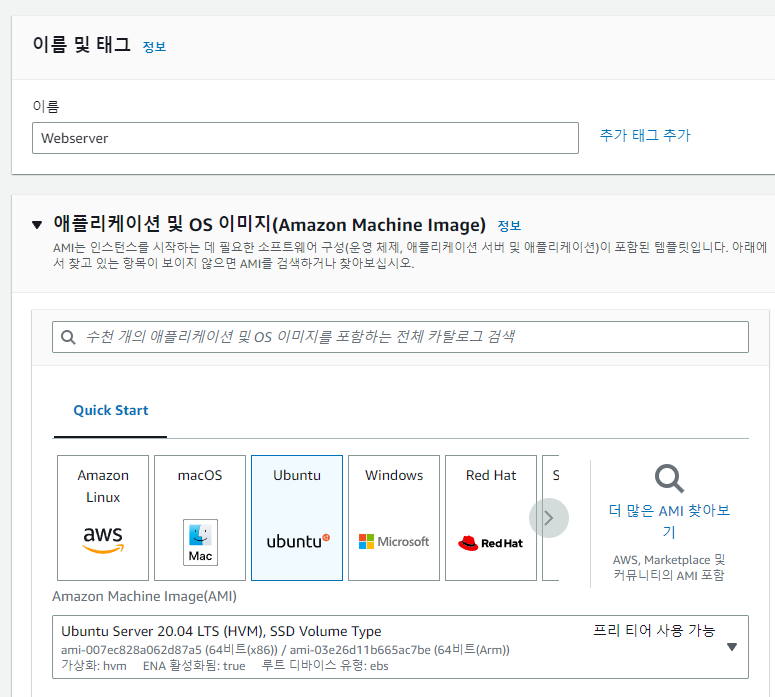Focus the AMI catalog search field
Viewport: 775px width, 697px height.
click(400, 337)
